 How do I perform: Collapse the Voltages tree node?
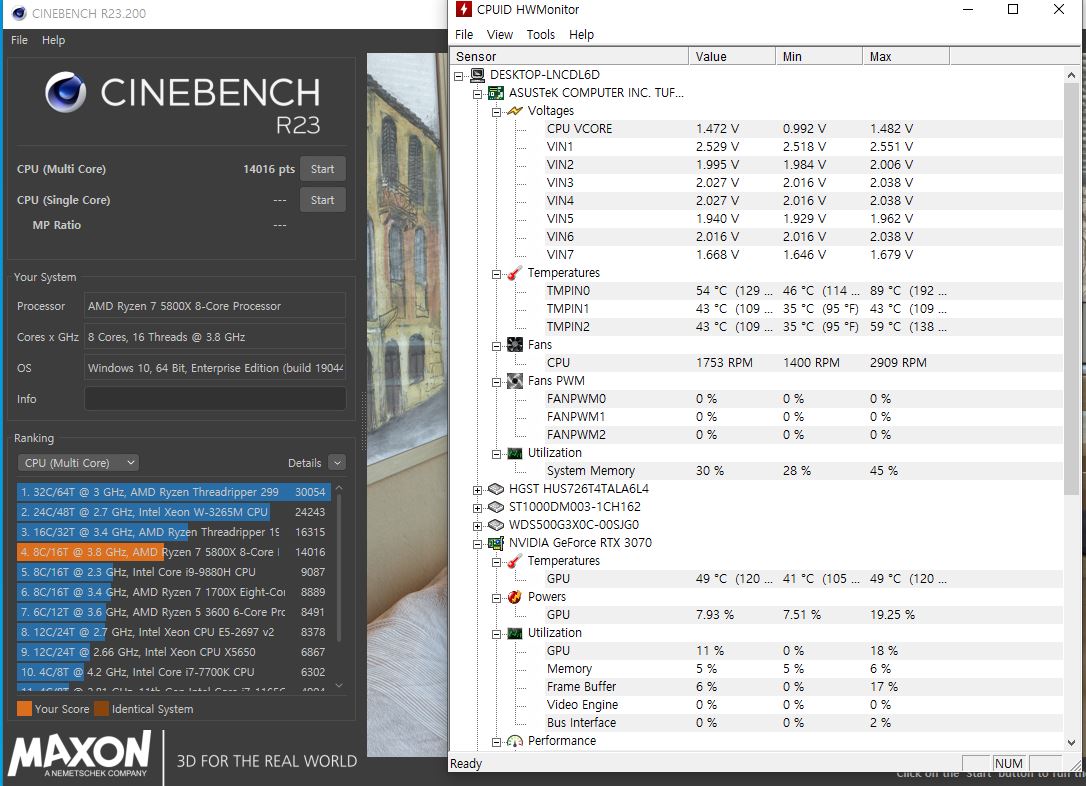coord(496,112)
